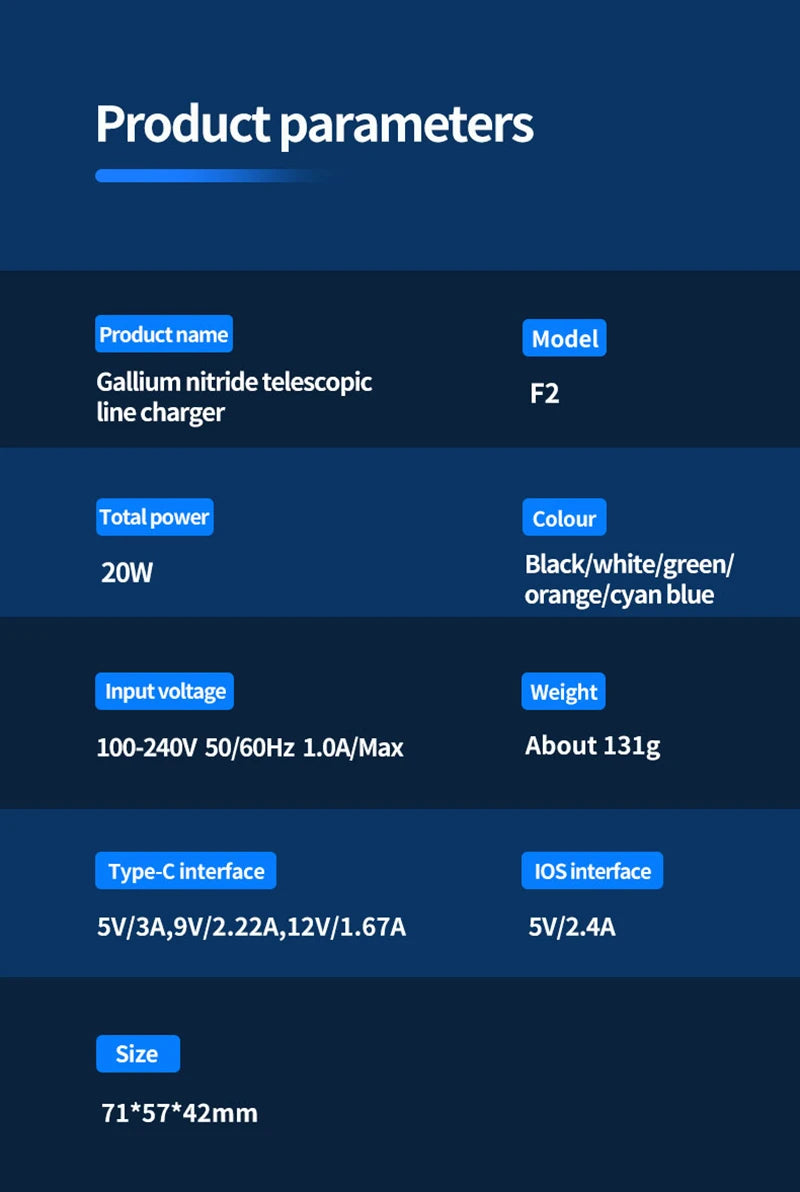Select the Model badge
Viewport: 800px width, 1192px height.
(564, 339)
